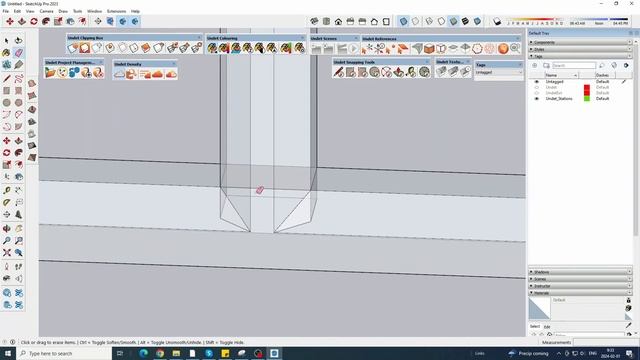This screenshot has width=640, height=360.
Task: Click the first Undet Snapping Tools icon
Action: [x=338, y=72]
